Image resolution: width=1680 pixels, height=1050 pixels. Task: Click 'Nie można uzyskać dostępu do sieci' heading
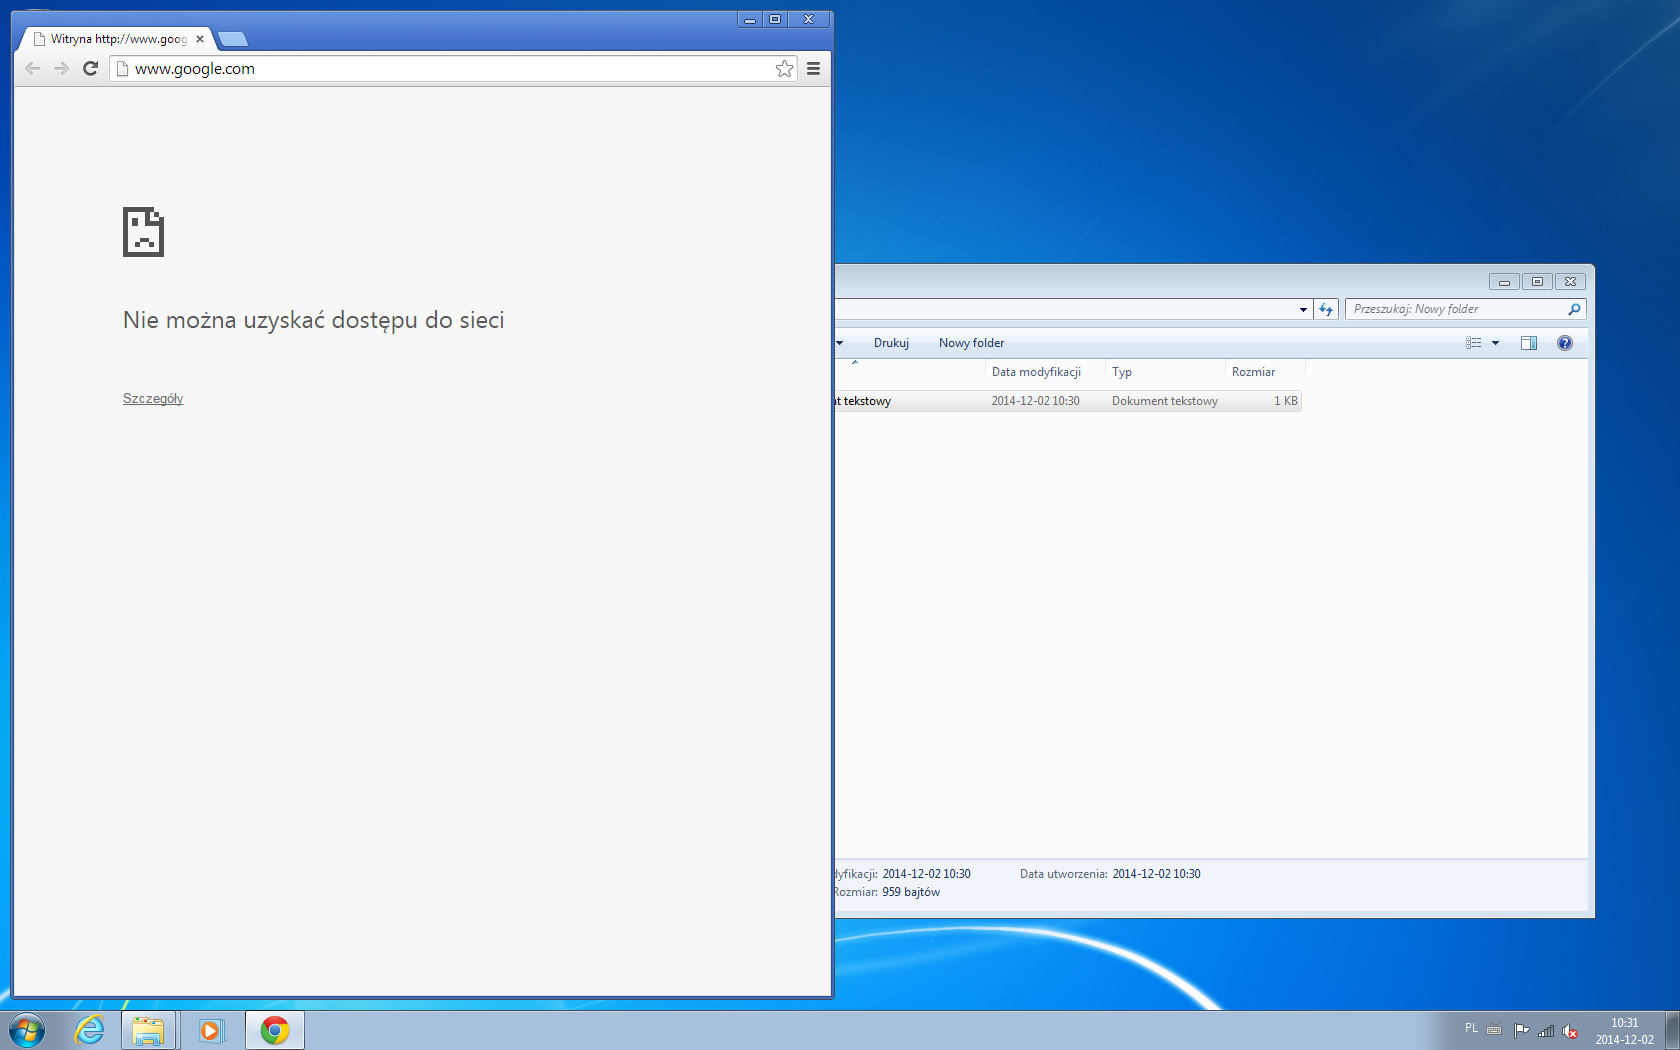tap(313, 320)
